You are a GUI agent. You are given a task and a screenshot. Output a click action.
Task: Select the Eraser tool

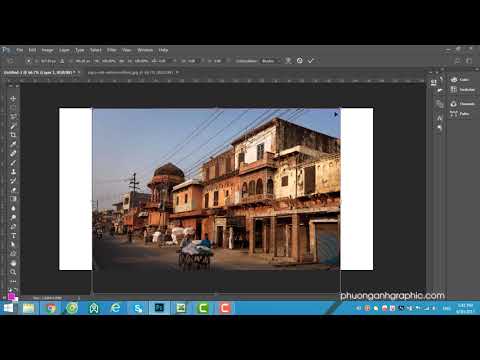click(x=13, y=190)
